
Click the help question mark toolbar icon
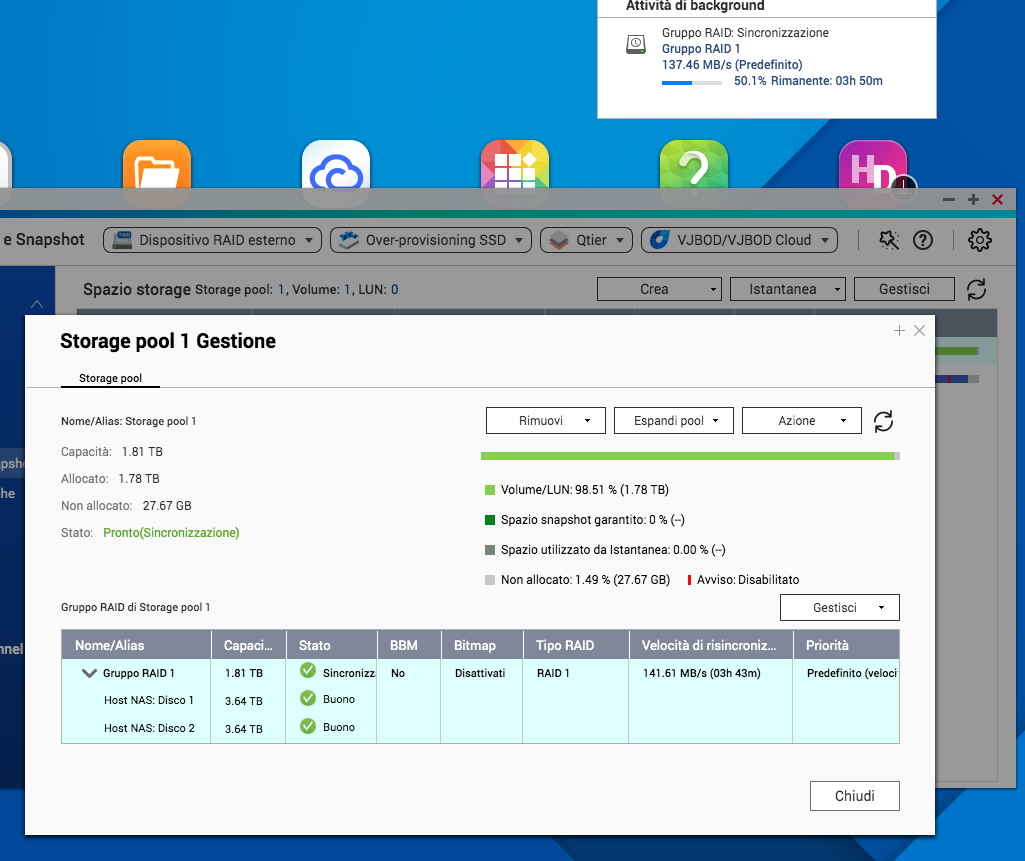point(923,240)
